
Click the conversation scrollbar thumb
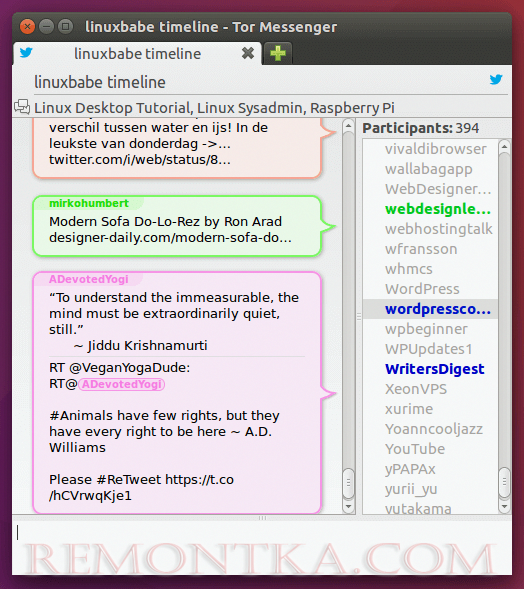tap(349, 483)
